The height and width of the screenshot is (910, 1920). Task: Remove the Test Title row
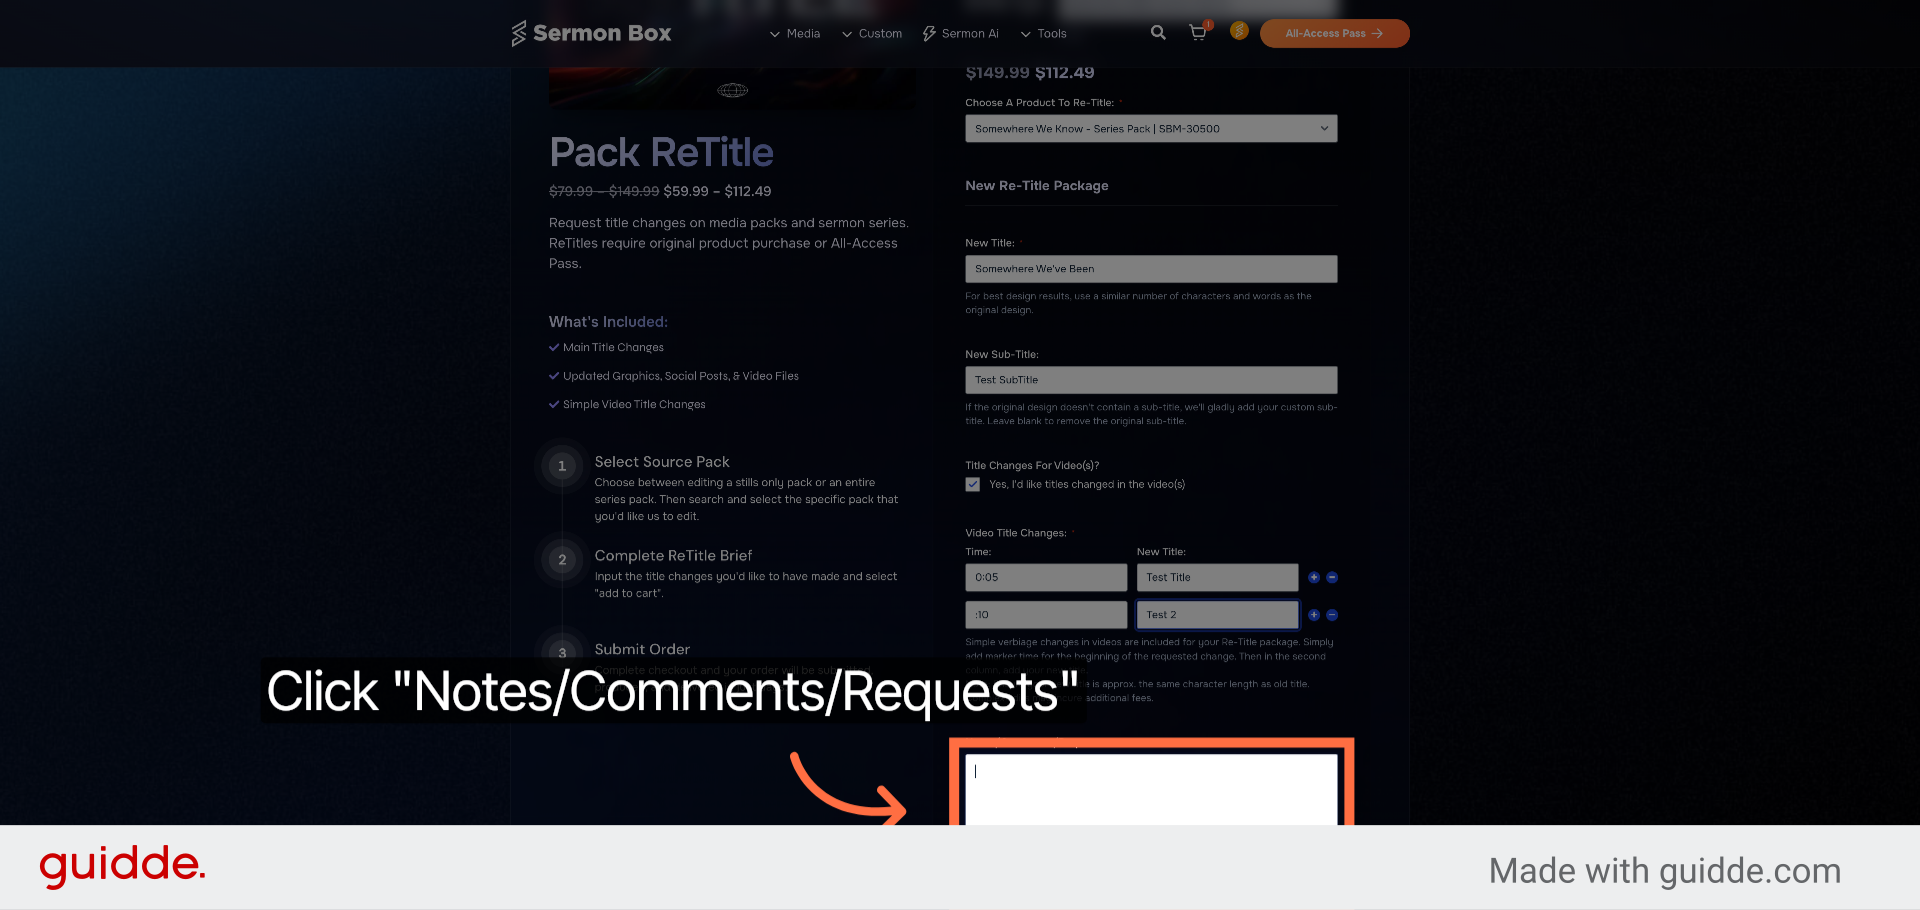point(1332,578)
